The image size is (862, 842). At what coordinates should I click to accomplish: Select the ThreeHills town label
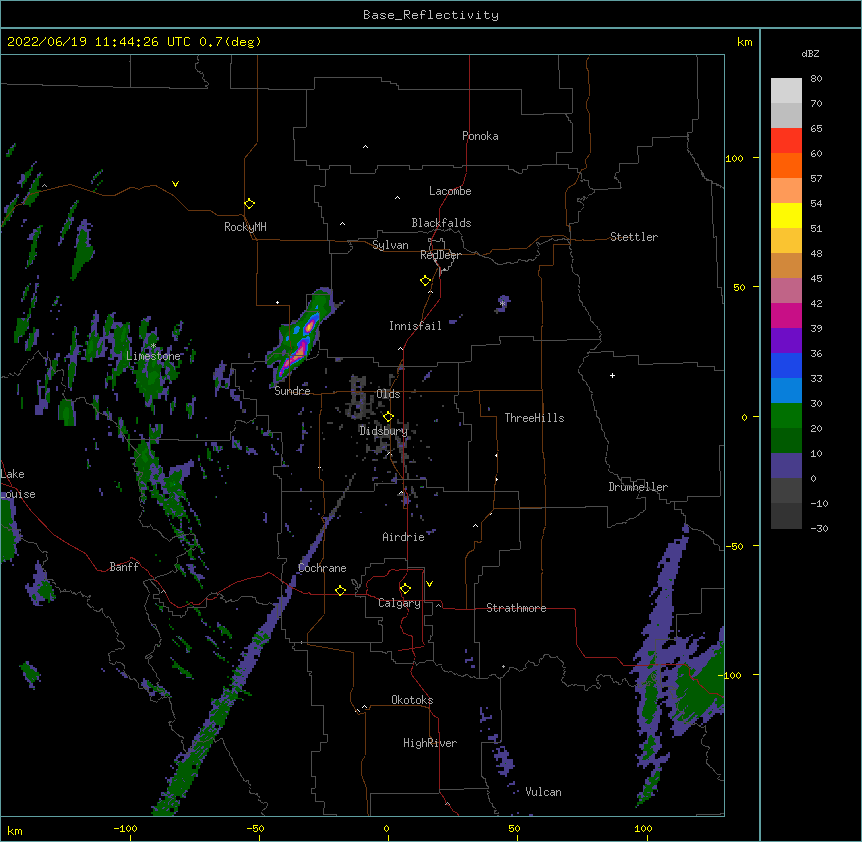(534, 418)
